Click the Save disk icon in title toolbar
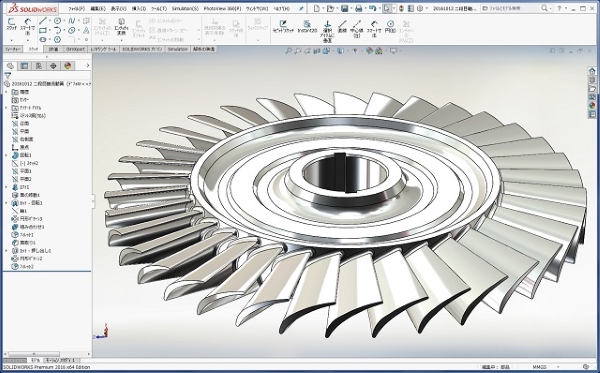Viewport: 600px width, 373px height. (x=344, y=8)
